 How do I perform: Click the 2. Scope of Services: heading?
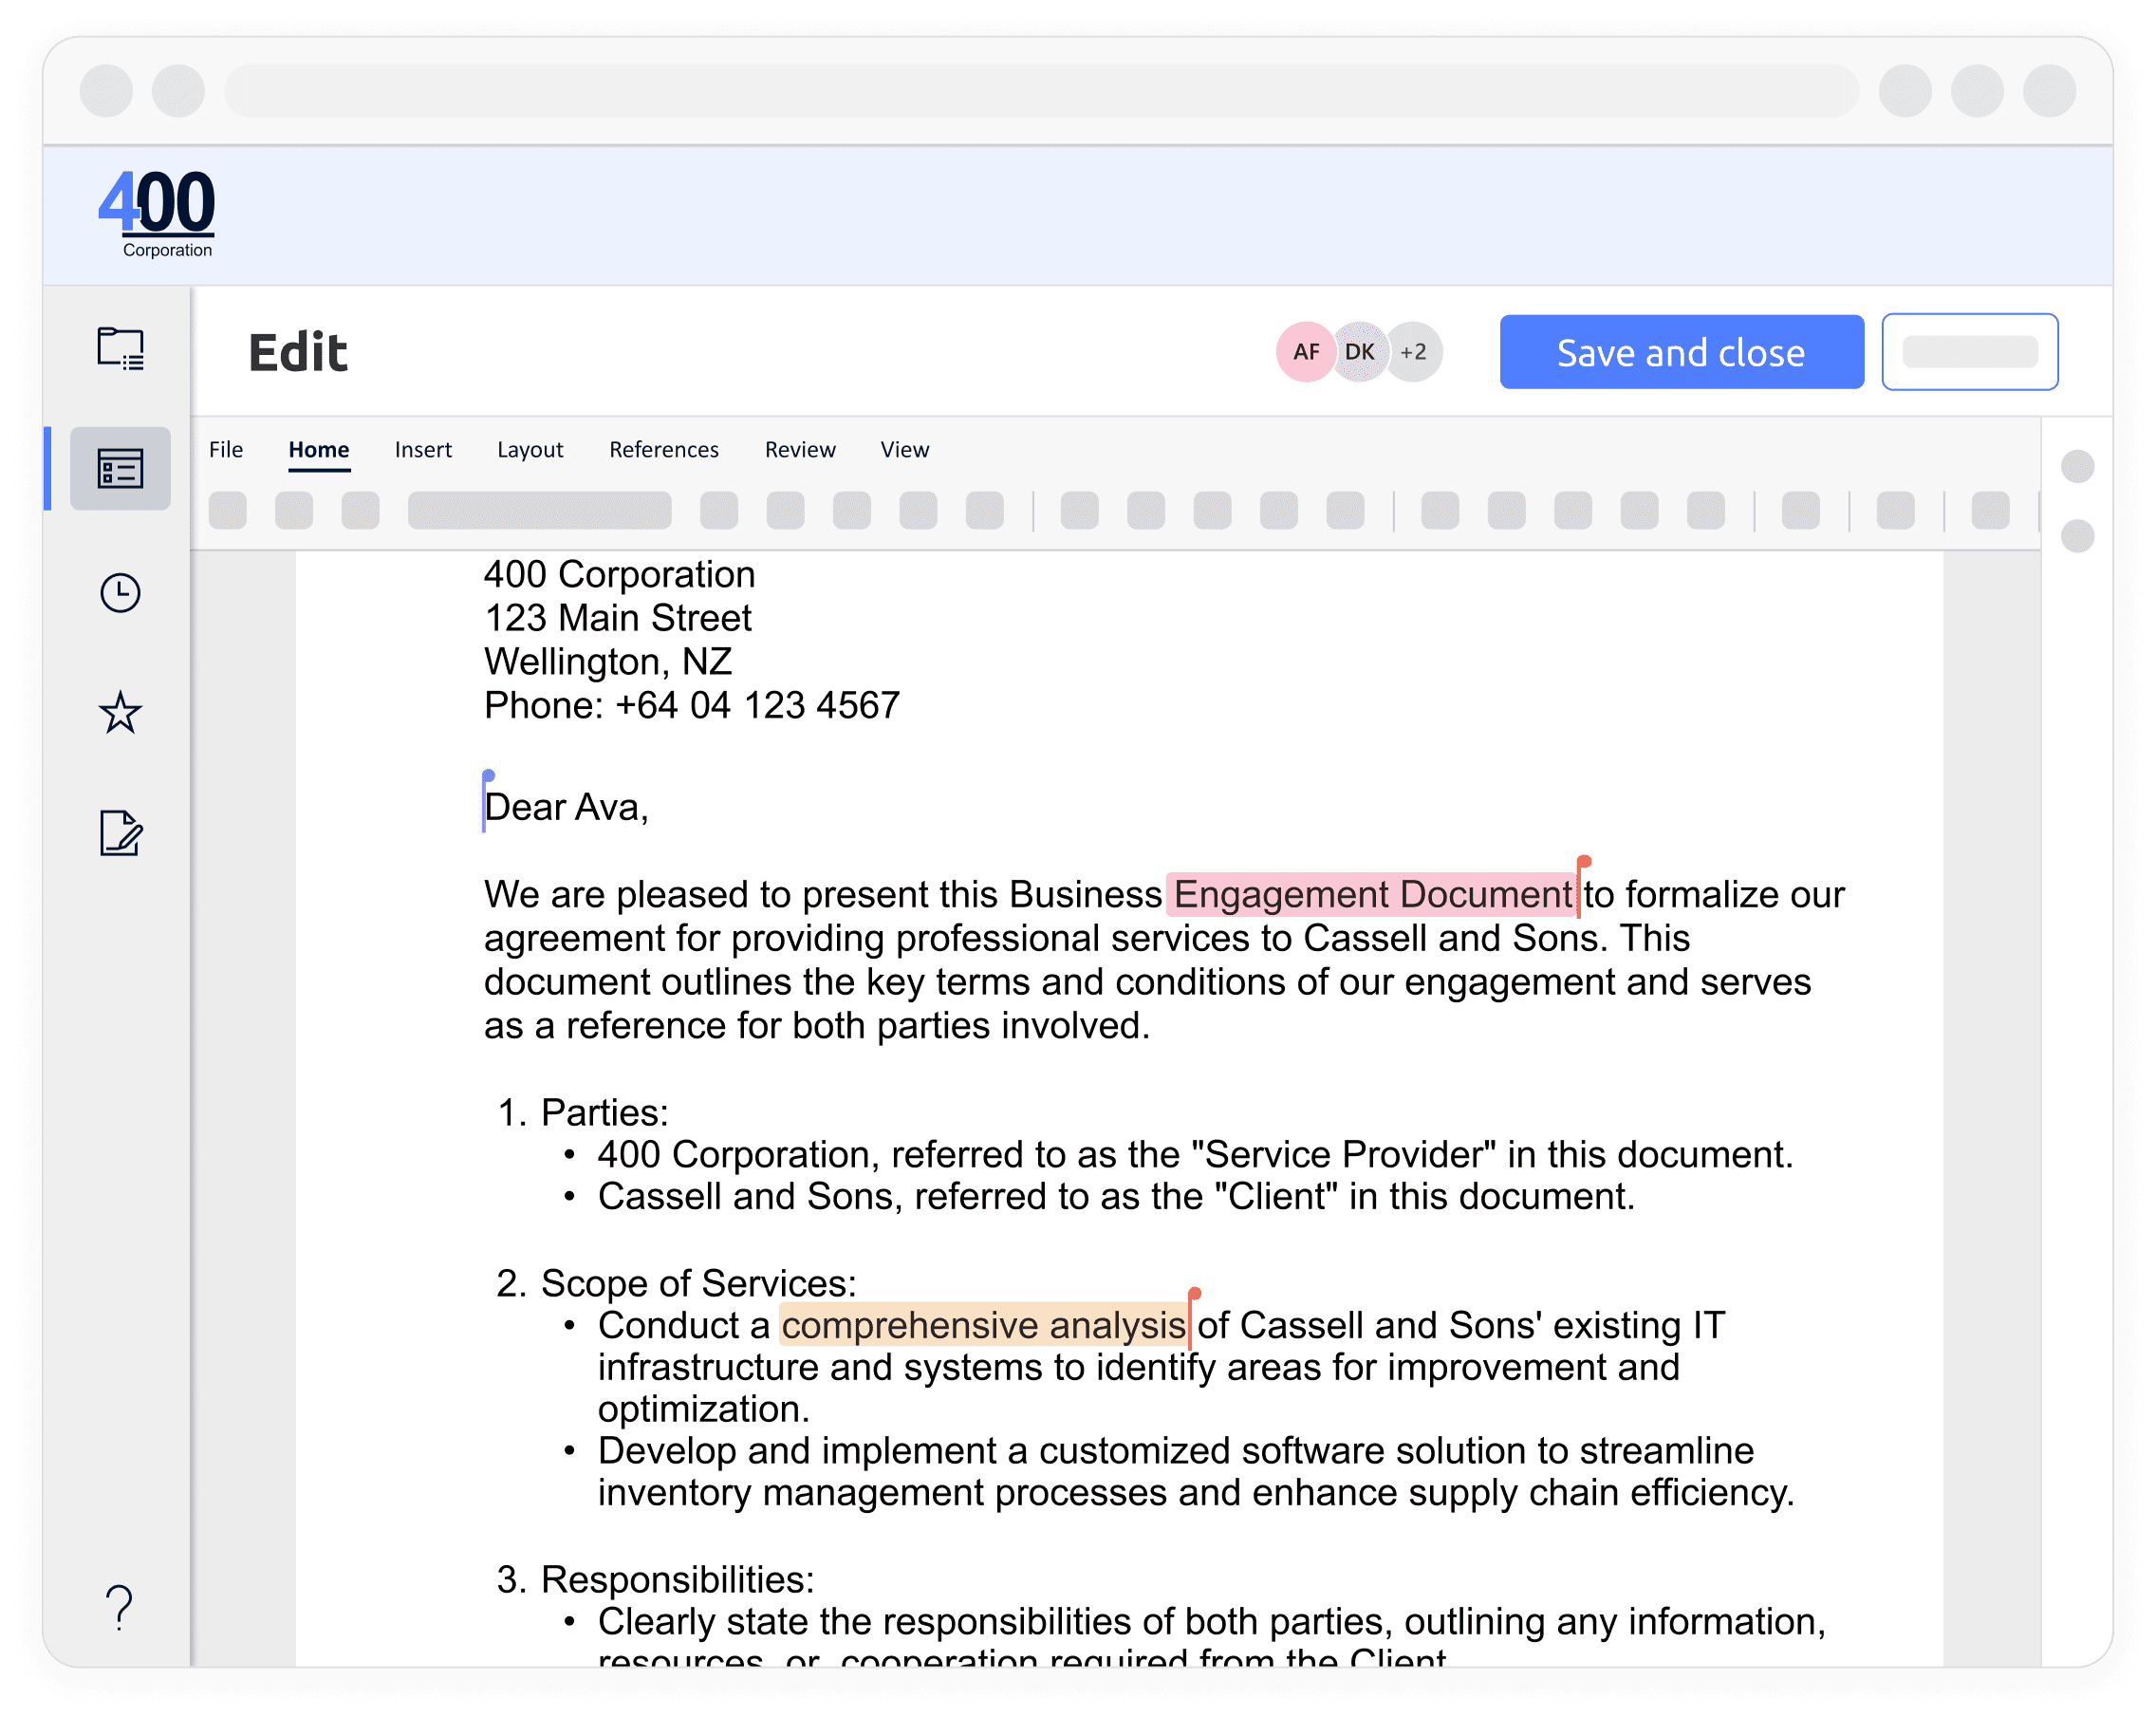677,1283
